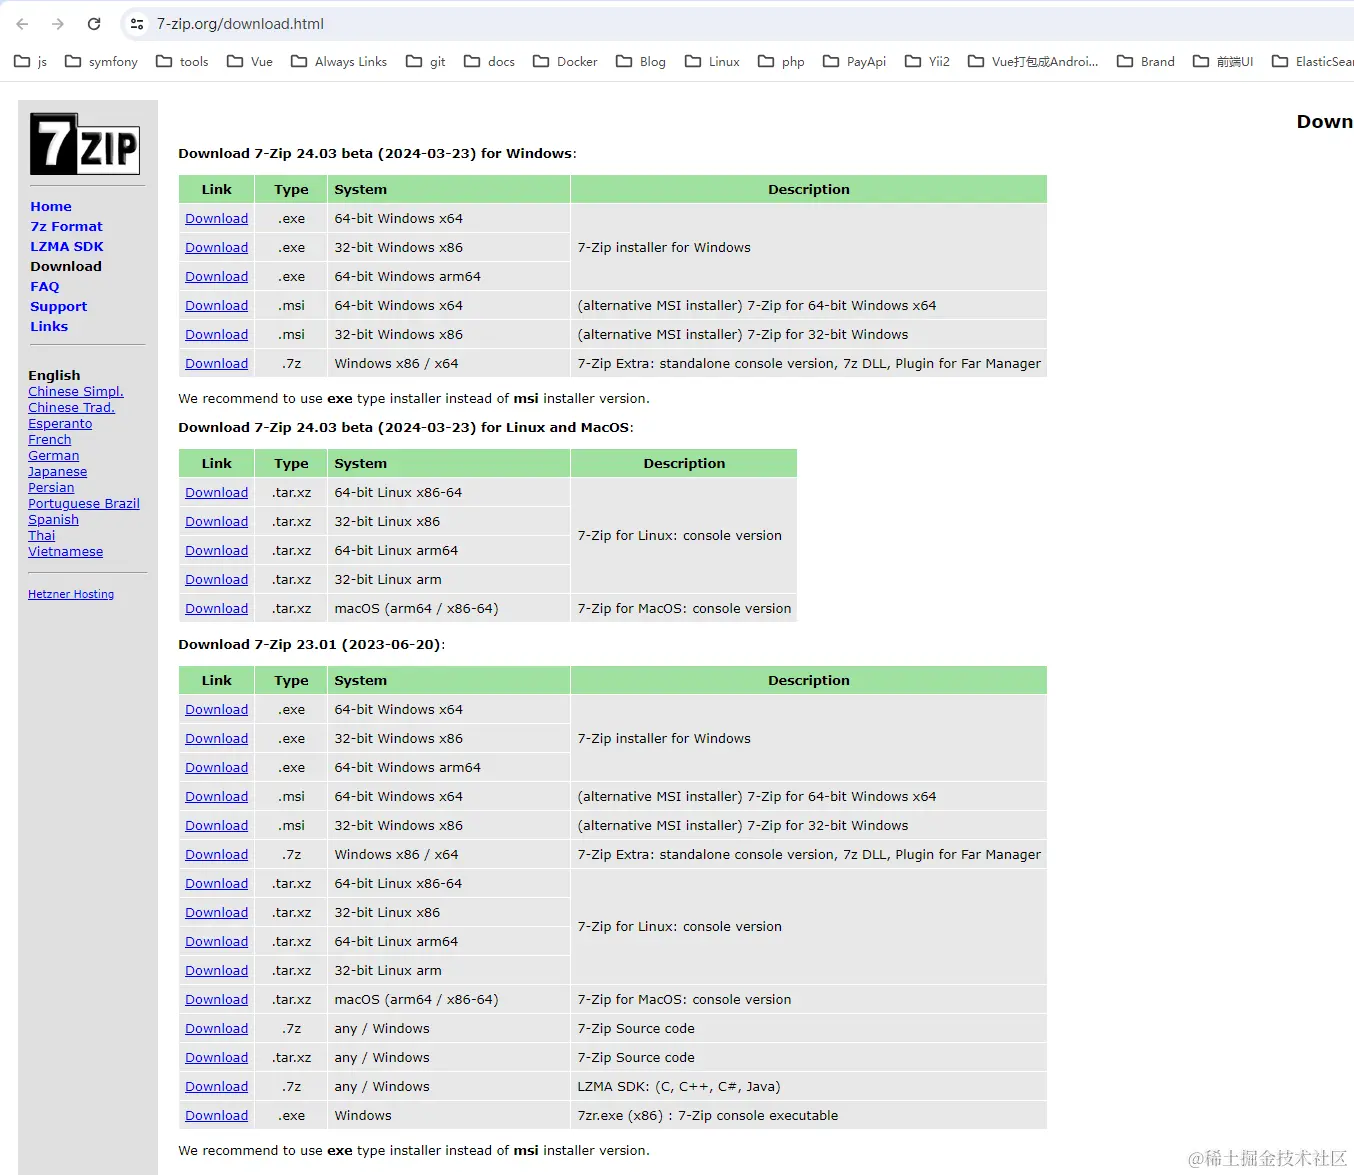Click the 7-Zip logo image
This screenshot has width=1354, height=1175.
(85, 144)
